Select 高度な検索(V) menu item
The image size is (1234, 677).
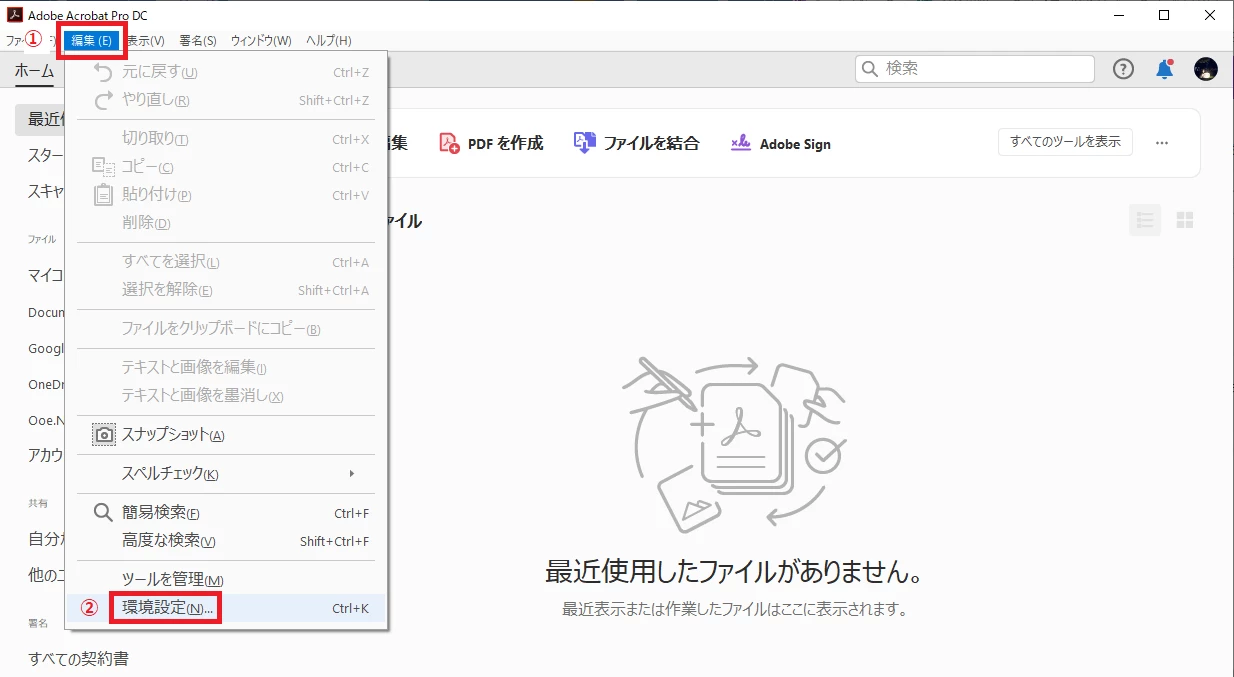coord(225,541)
